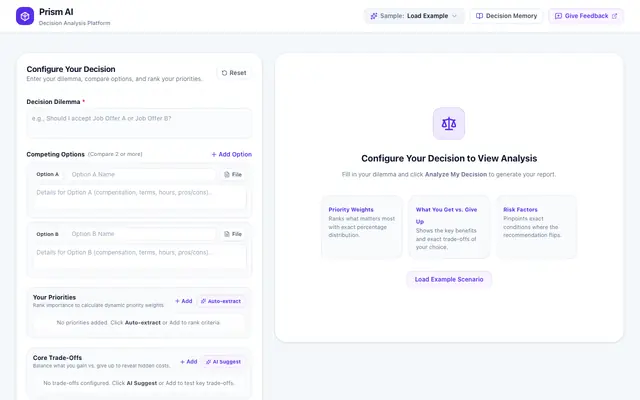Click the Configure Your Decision heading
Screen dimensions: 640x400
click(71, 69)
